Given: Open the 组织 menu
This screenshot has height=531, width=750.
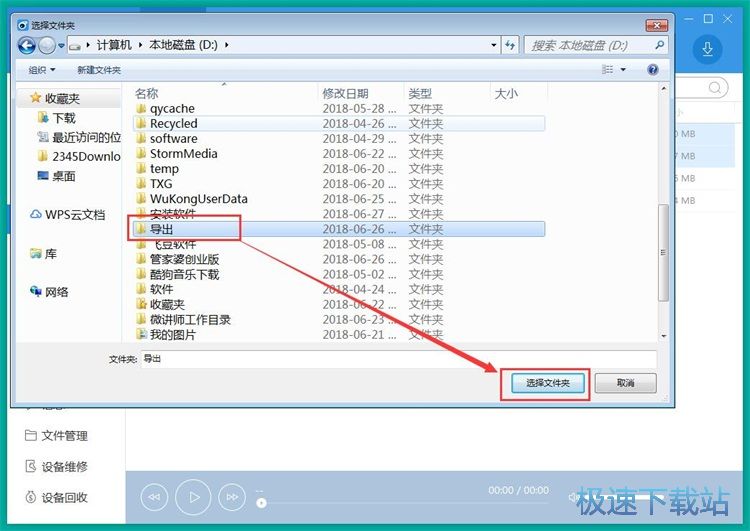Looking at the screenshot, I should [x=42, y=70].
